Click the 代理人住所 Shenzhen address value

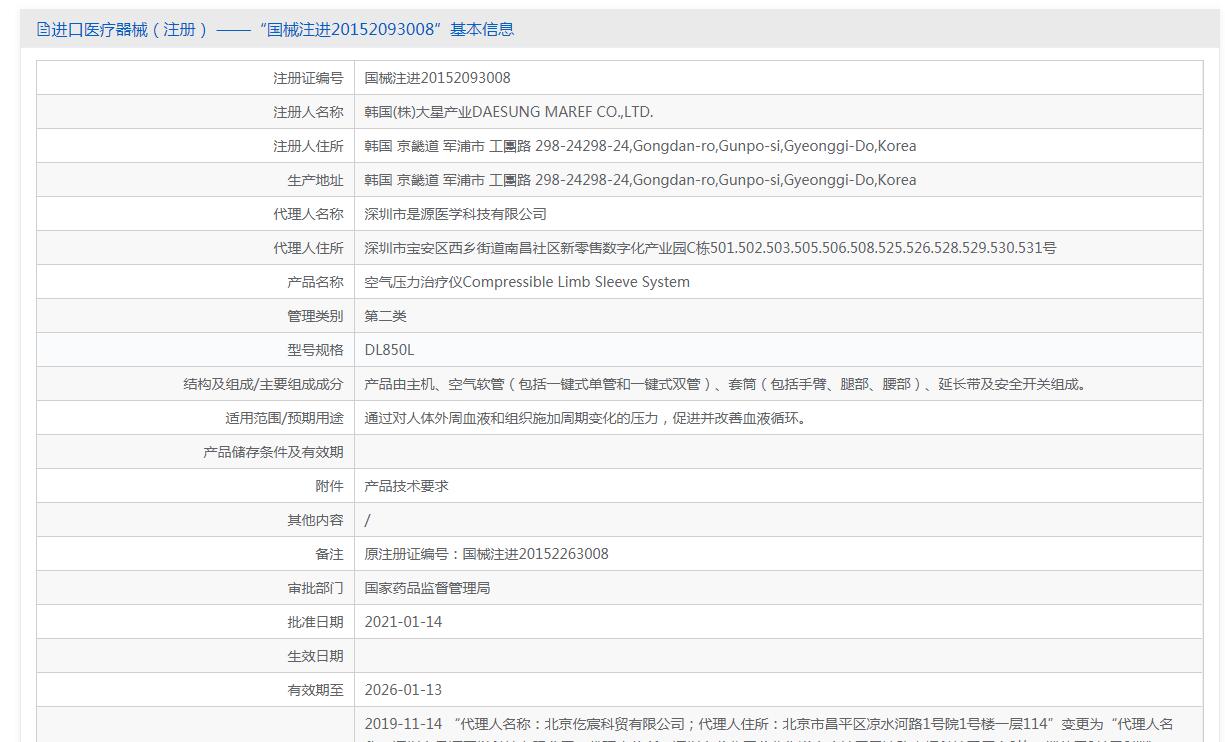point(710,248)
